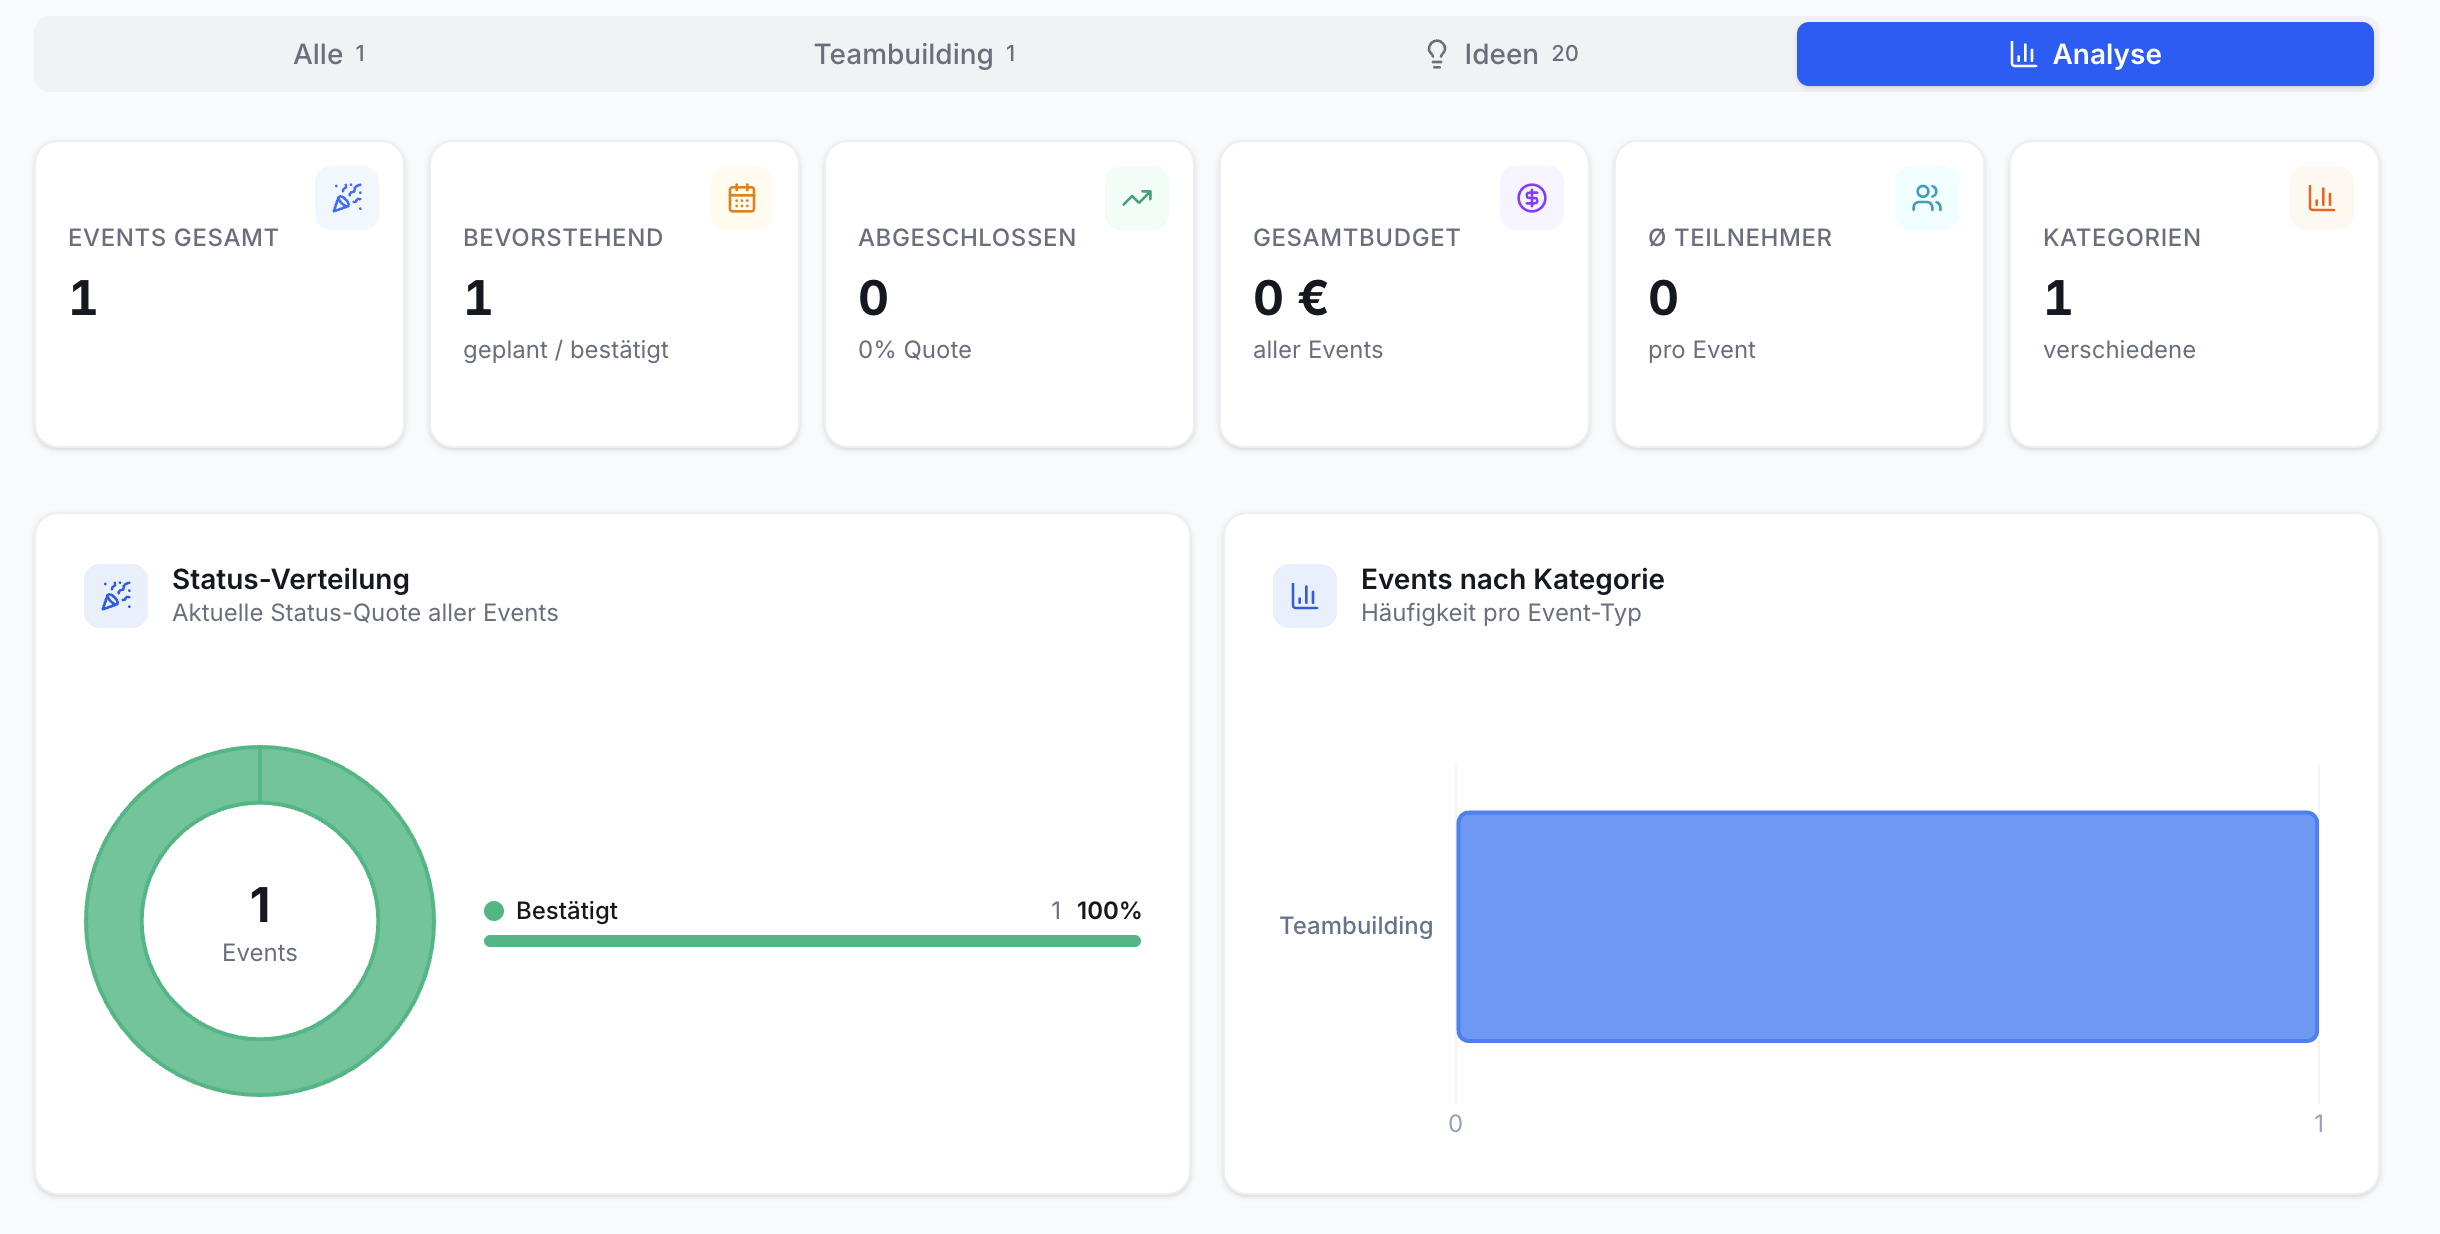The height and width of the screenshot is (1234, 2440).
Task: Click the active Analyse tab
Action: click(x=2085, y=54)
